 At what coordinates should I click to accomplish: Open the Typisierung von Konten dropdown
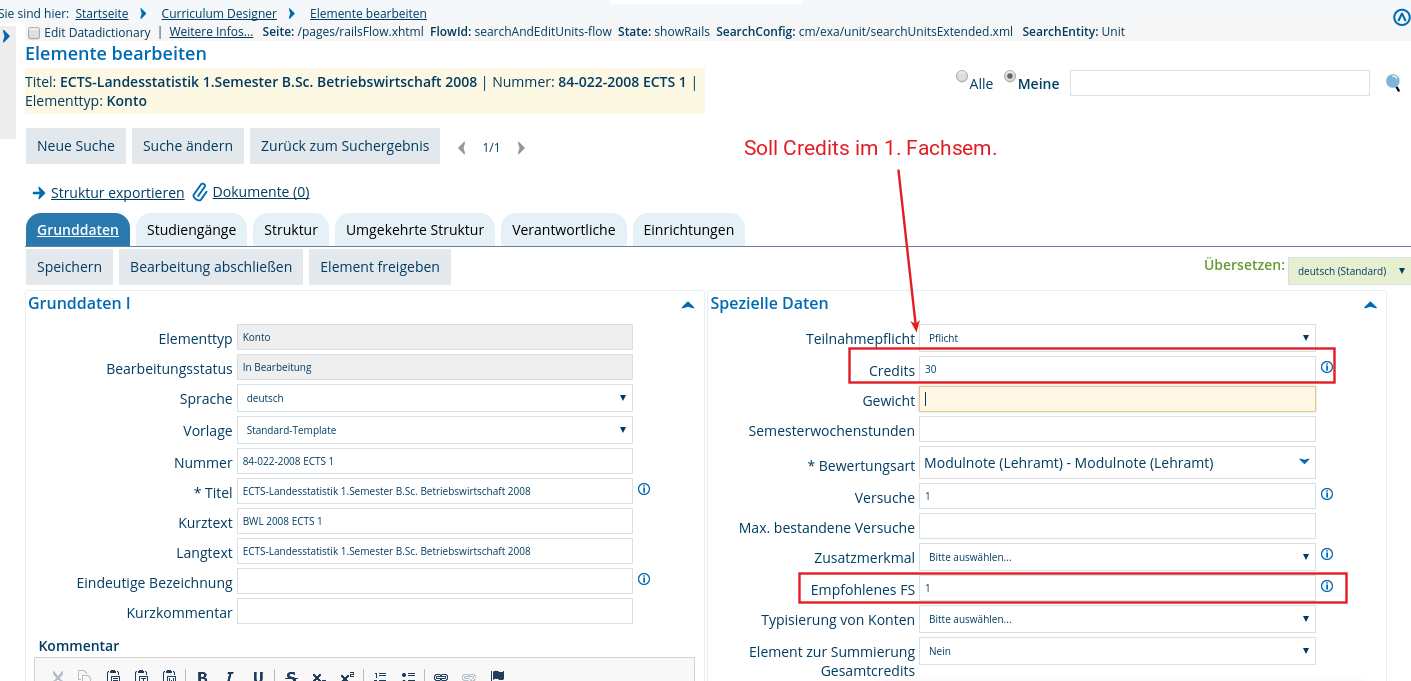(x=1117, y=619)
